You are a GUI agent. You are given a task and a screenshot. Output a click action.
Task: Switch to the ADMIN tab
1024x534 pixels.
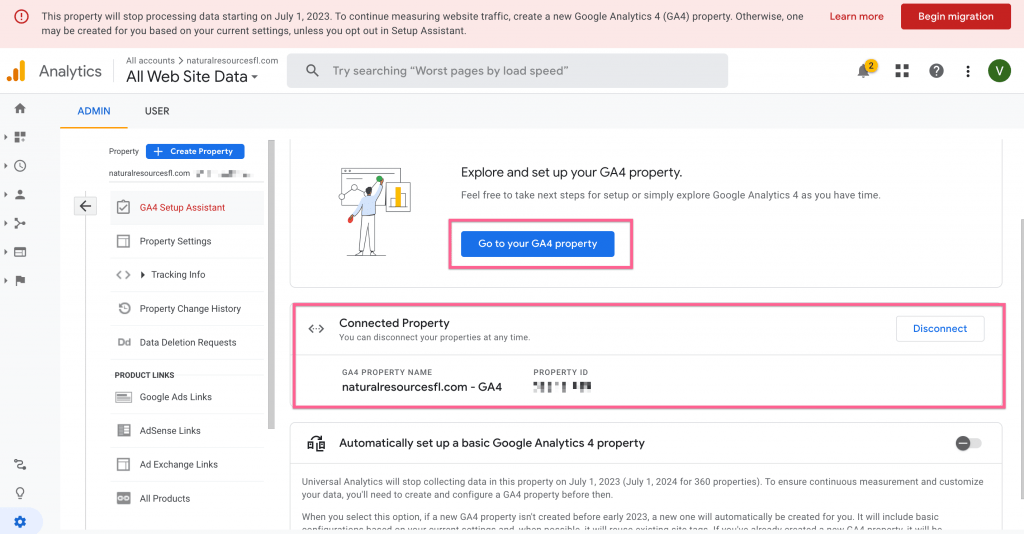pos(94,111)
